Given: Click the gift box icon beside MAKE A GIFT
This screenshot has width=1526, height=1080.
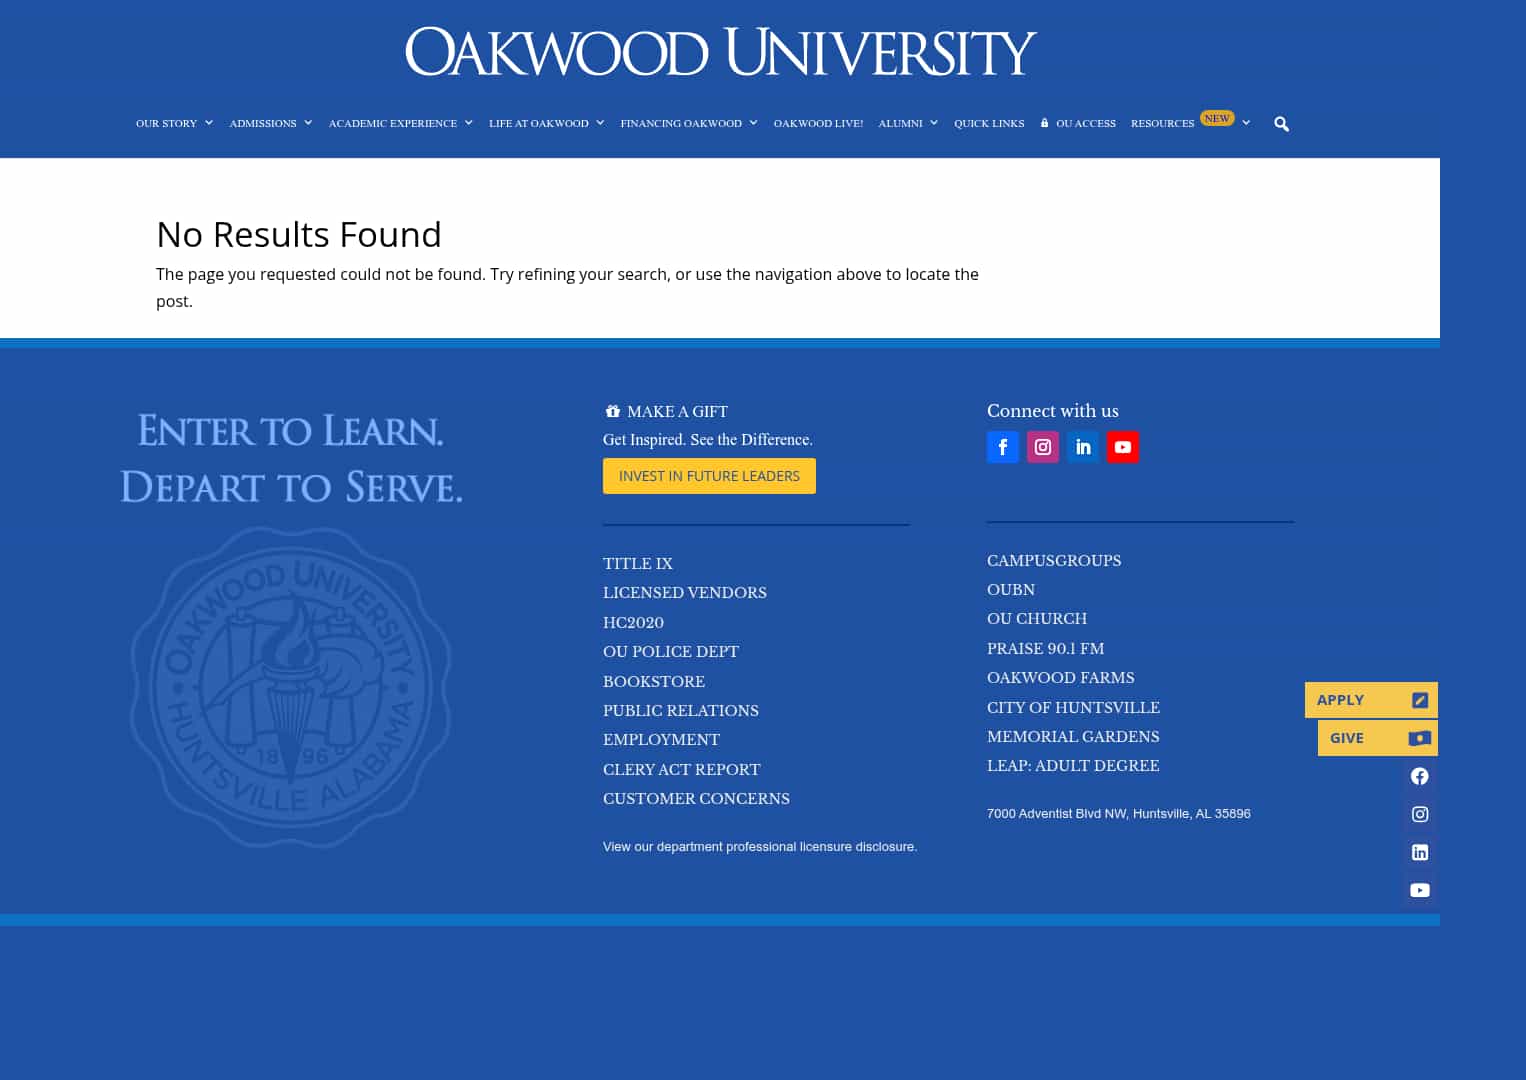Looking at the screenshot, I should click(x=612, y=411).
